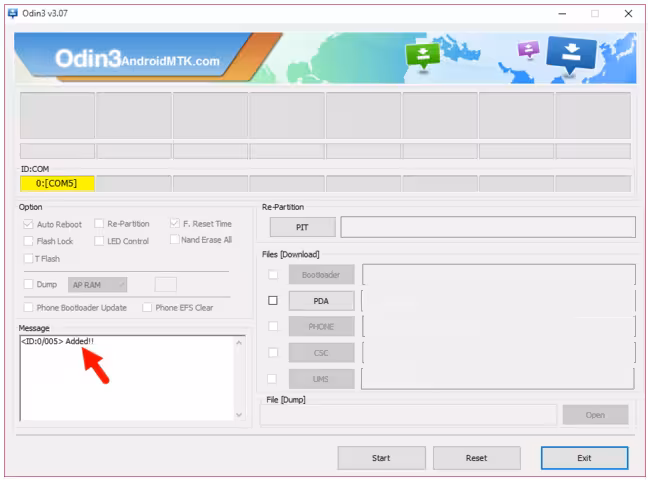Image resolution: width=648 pixels, height=480 pixels.
Task: Click the PIT button
Action: (303, 227)
